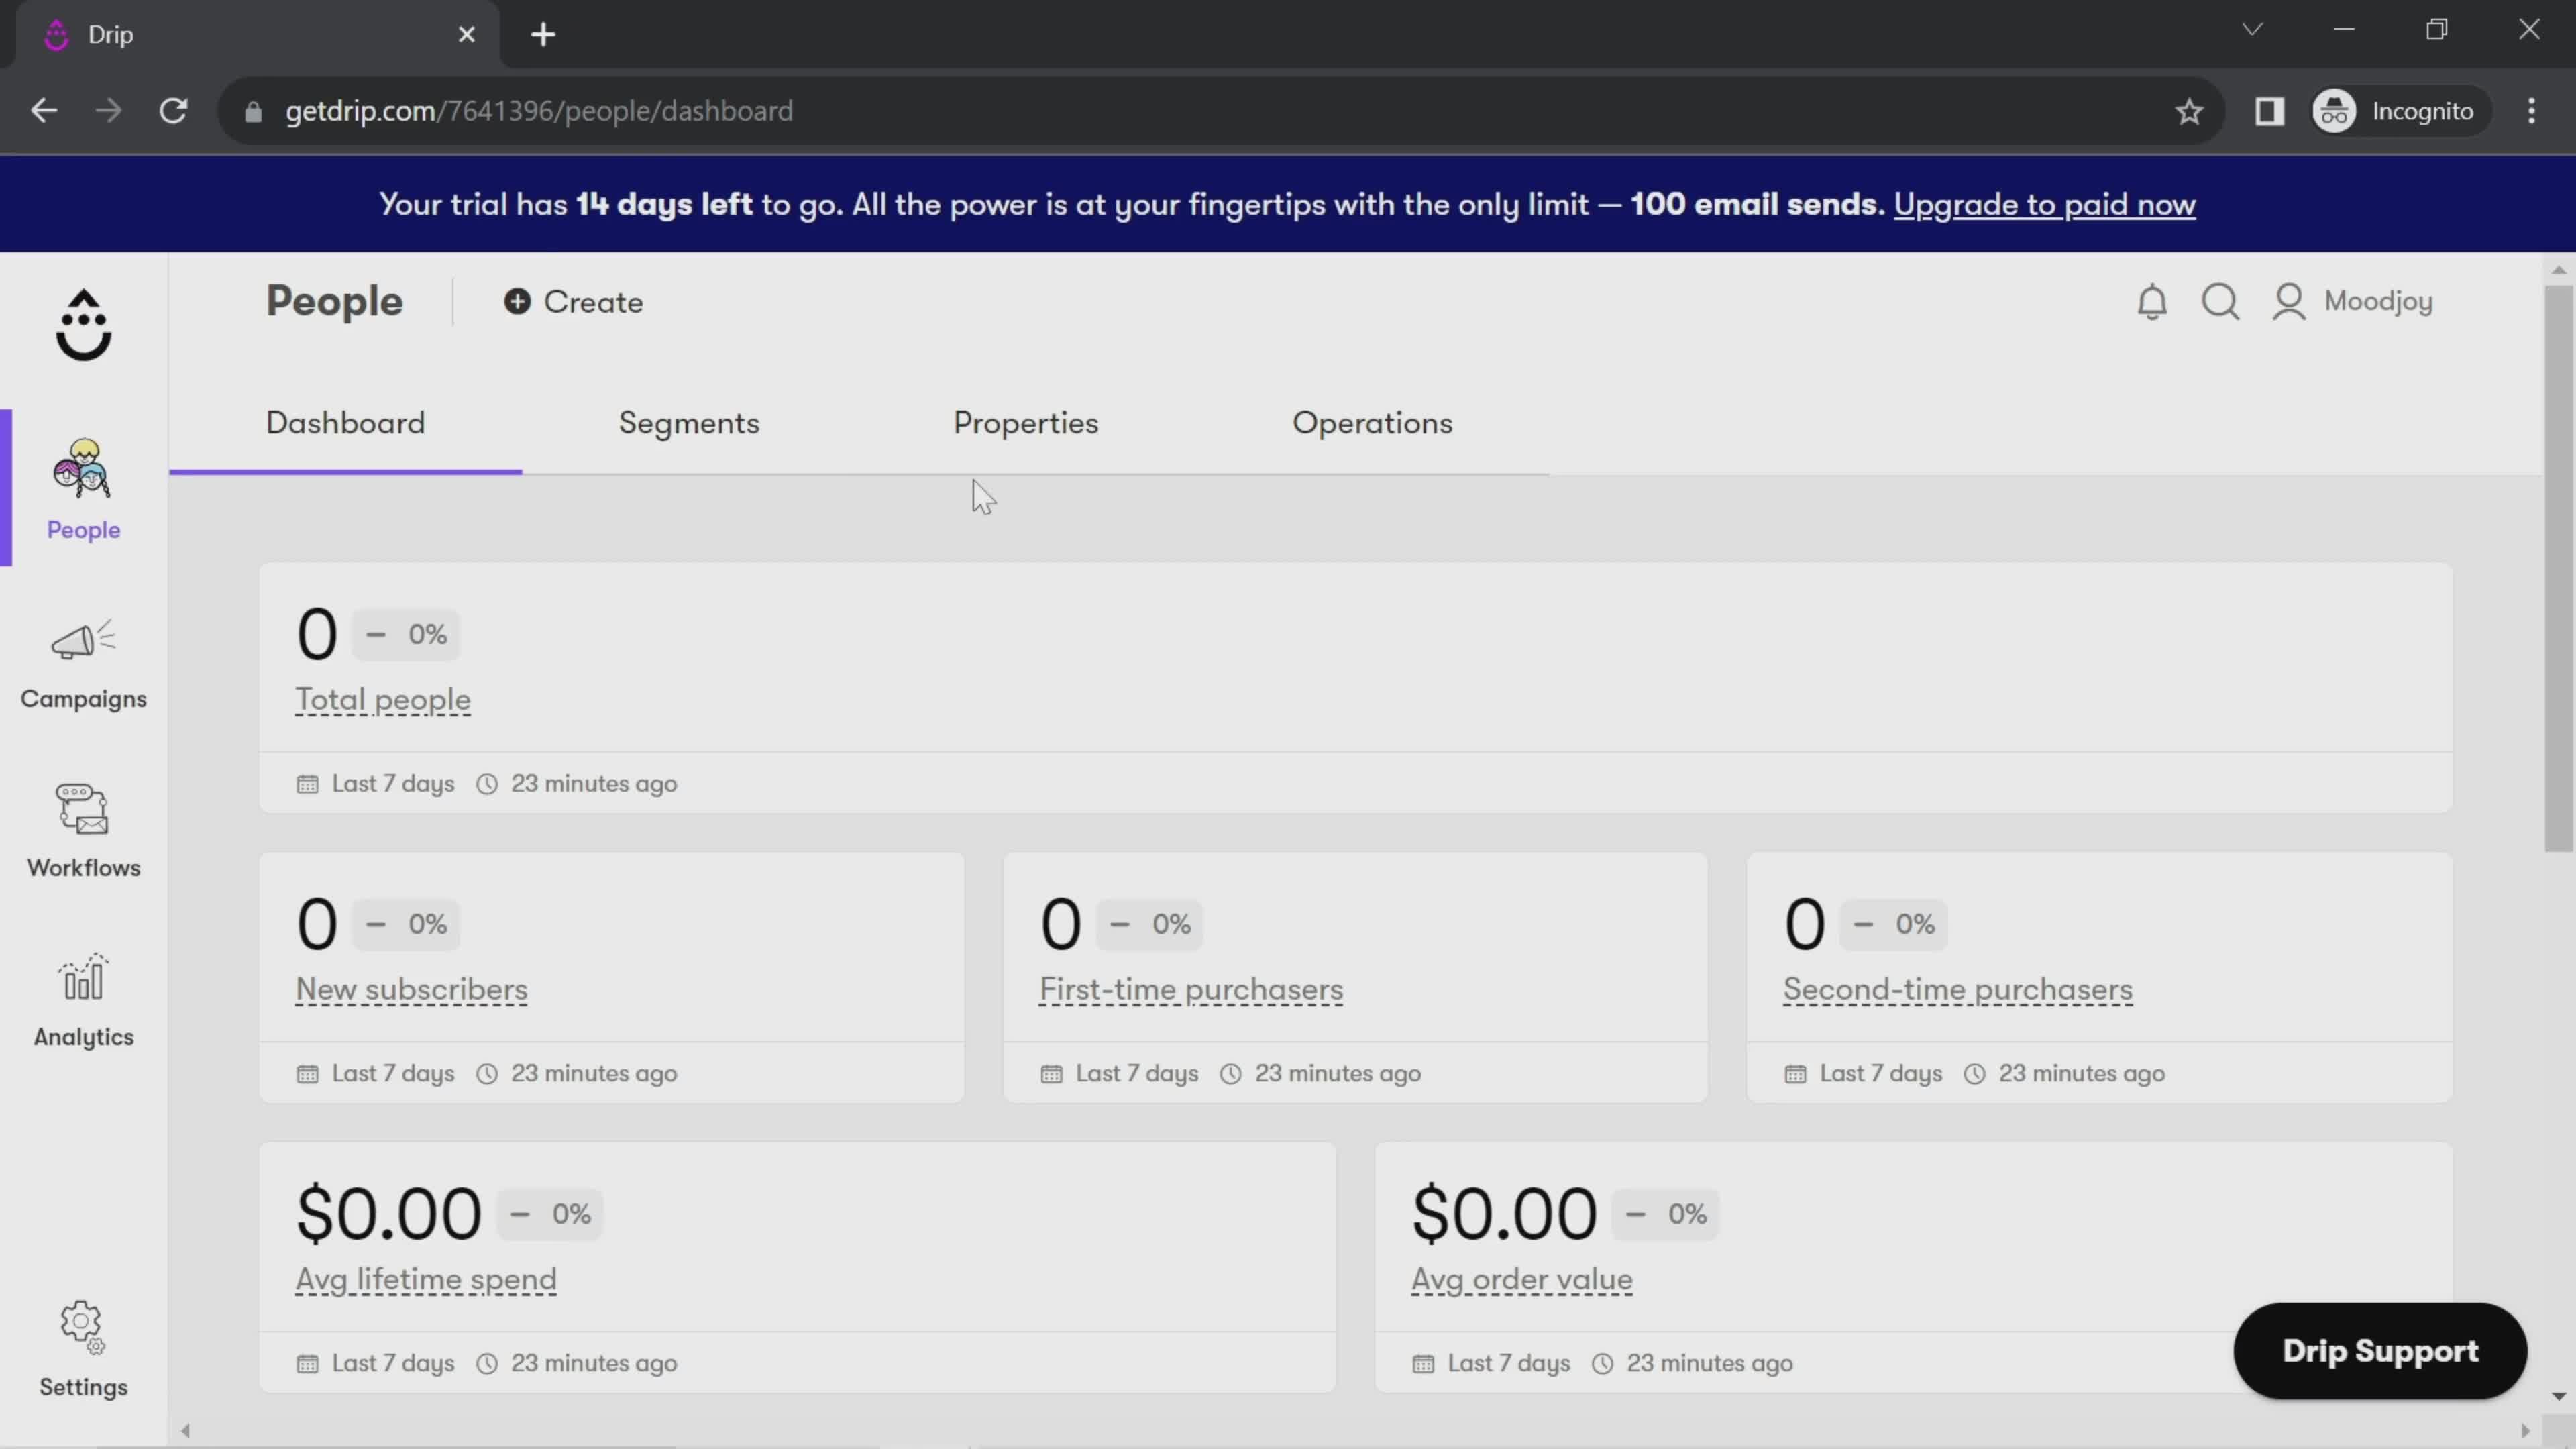
Task: Open the New subscribers metric link
Action: coord(411,990)
